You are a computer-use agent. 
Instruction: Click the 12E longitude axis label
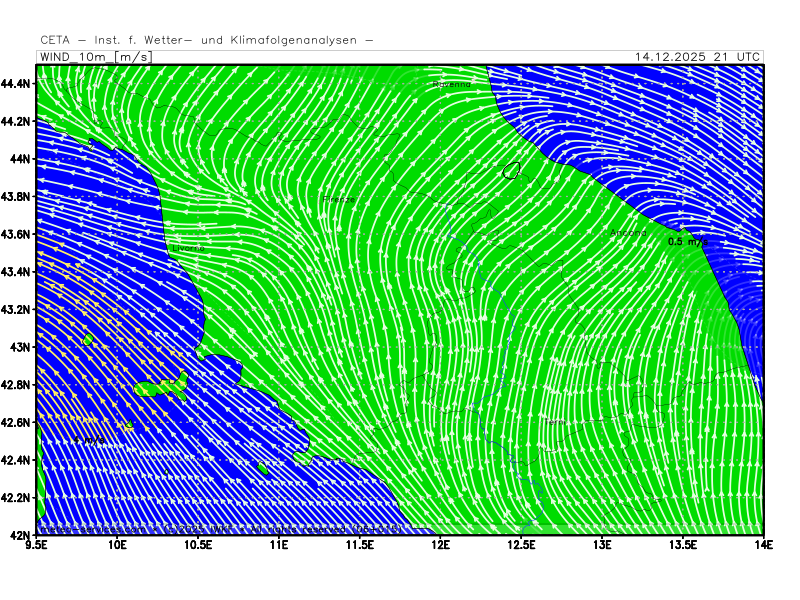[x=440, y=546]
